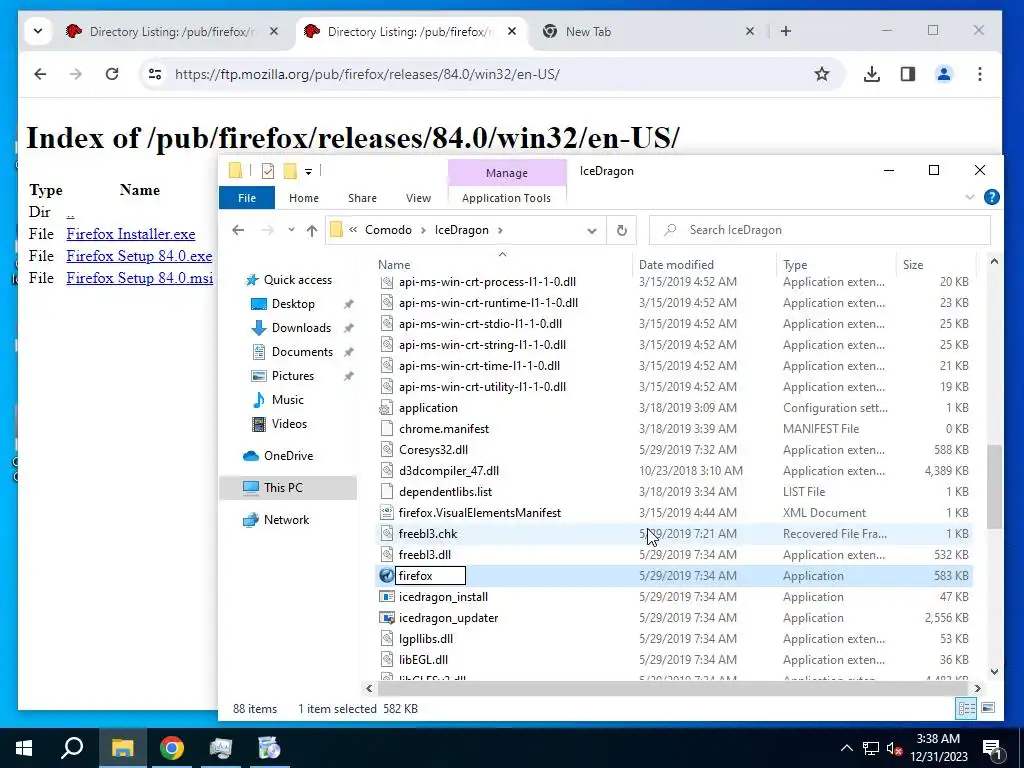The width and height of the screenshot is (1024, 768).
Task: Open Firefox Installer.exe link
Action: pyautogui.click(x=131, y=234)
